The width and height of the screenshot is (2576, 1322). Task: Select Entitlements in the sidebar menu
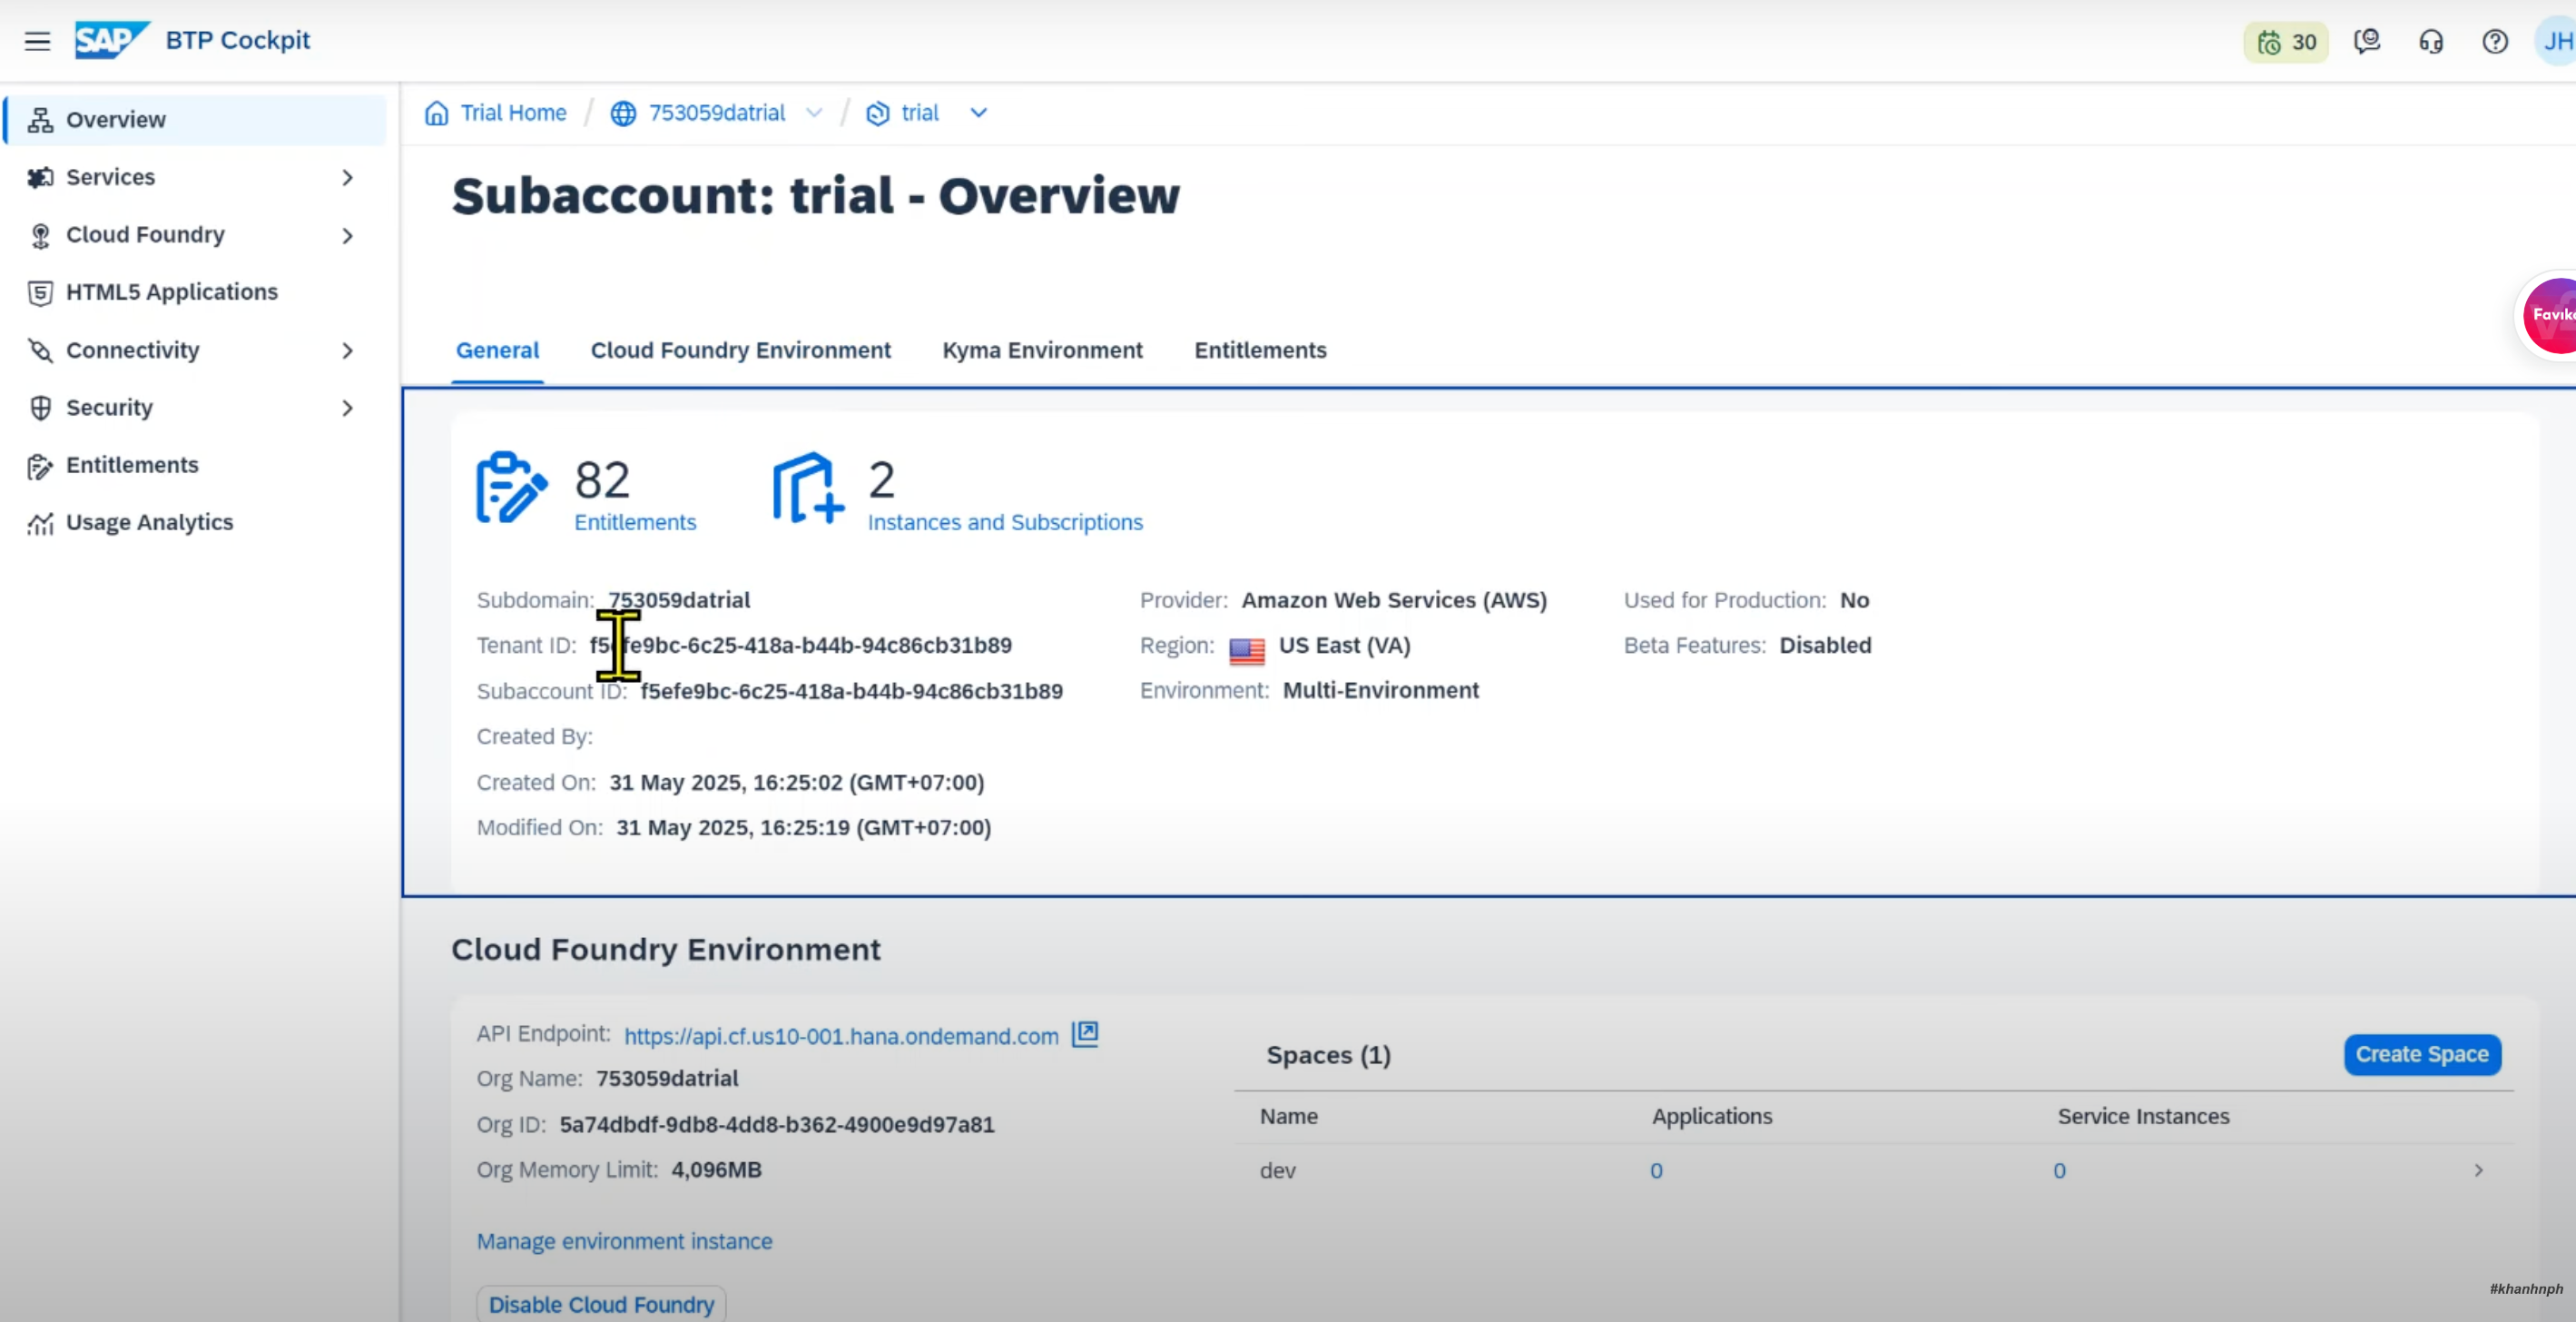tap(196, 466)
